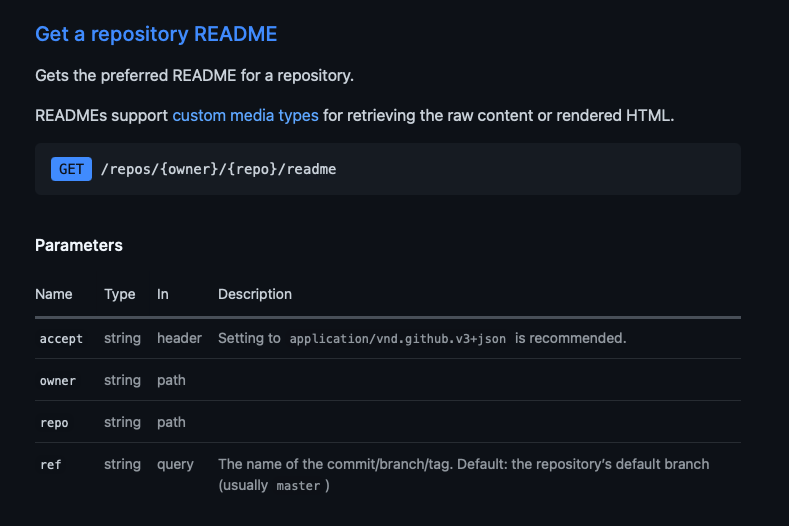This screenshot has width=789, height=526.
Task: Click the application/vnd.github.v3+json code snippet
Action: pyautogui.click(x=398, y=339)
